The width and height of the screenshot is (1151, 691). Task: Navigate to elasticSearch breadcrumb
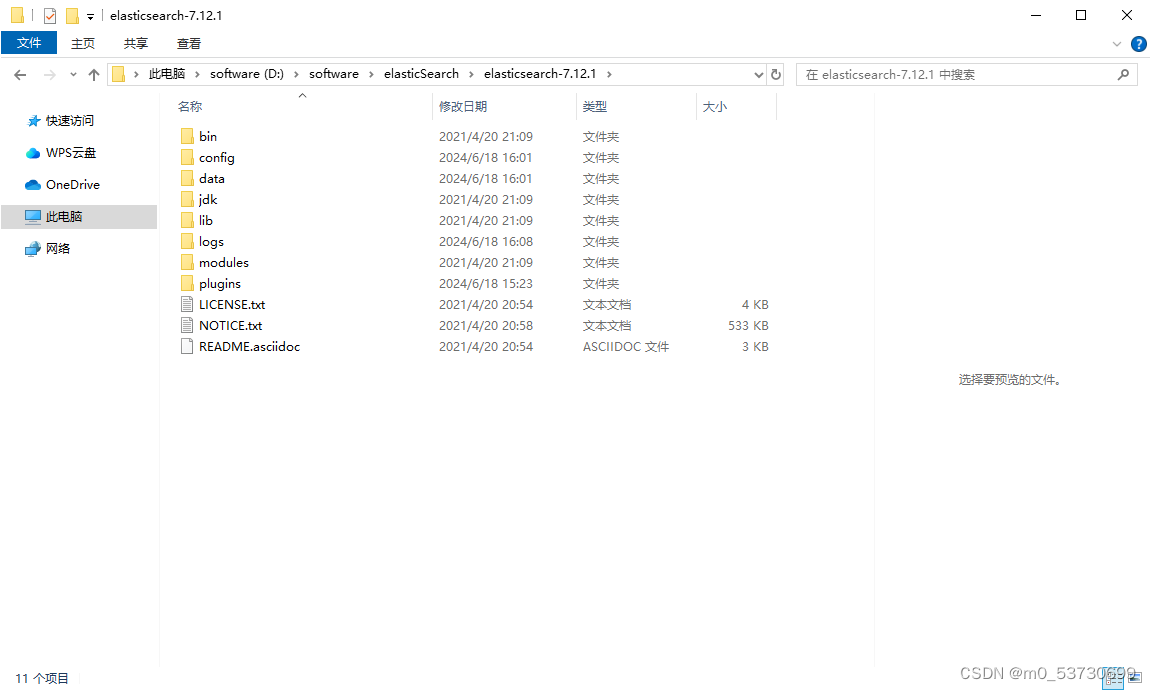tap(421, 73)
